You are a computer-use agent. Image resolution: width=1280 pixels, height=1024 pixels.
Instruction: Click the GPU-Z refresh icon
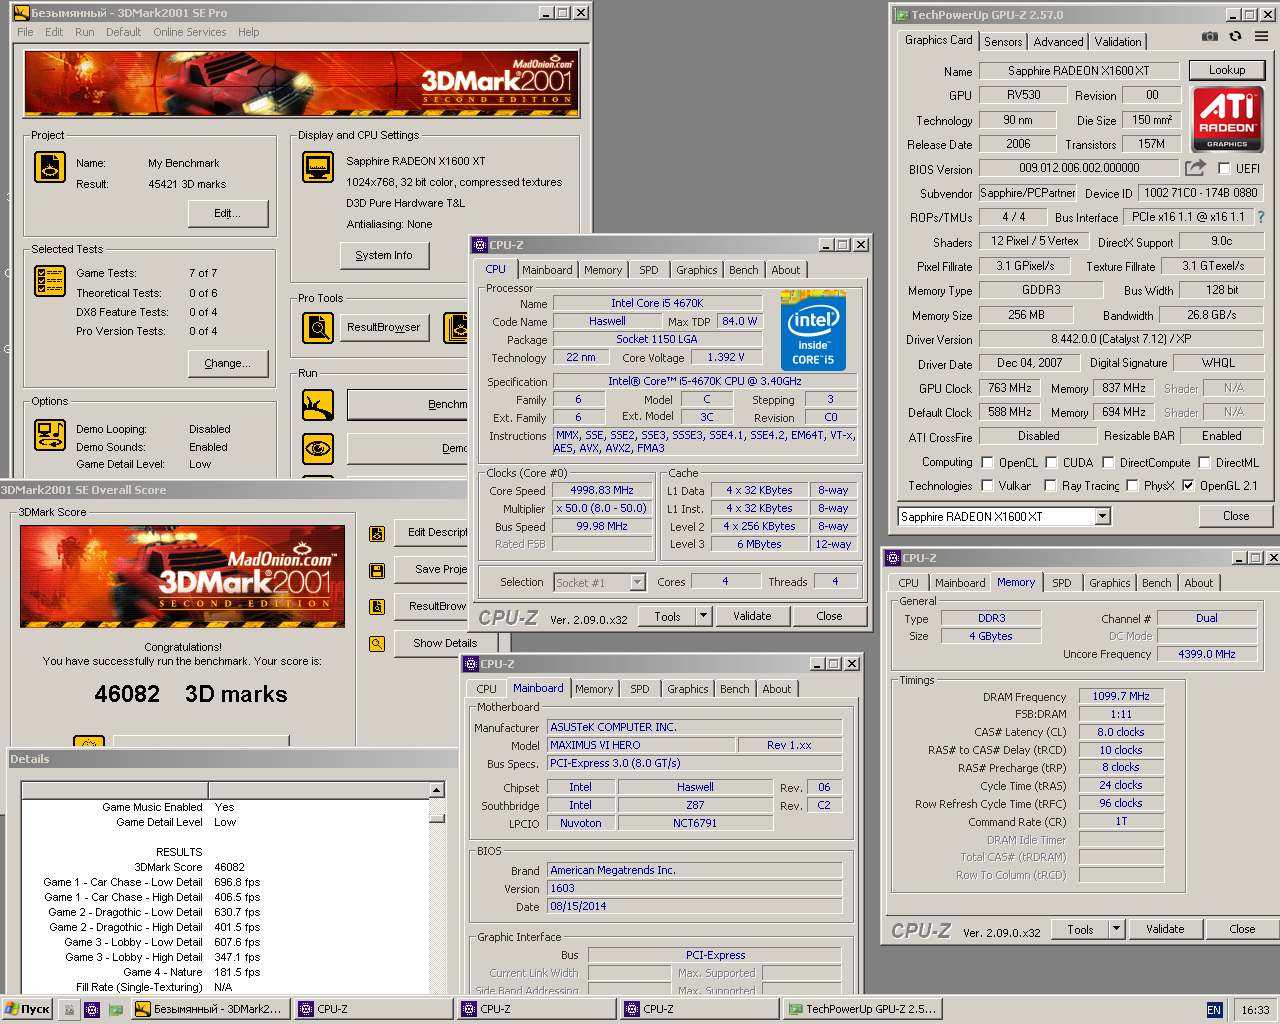point(1235,36)
